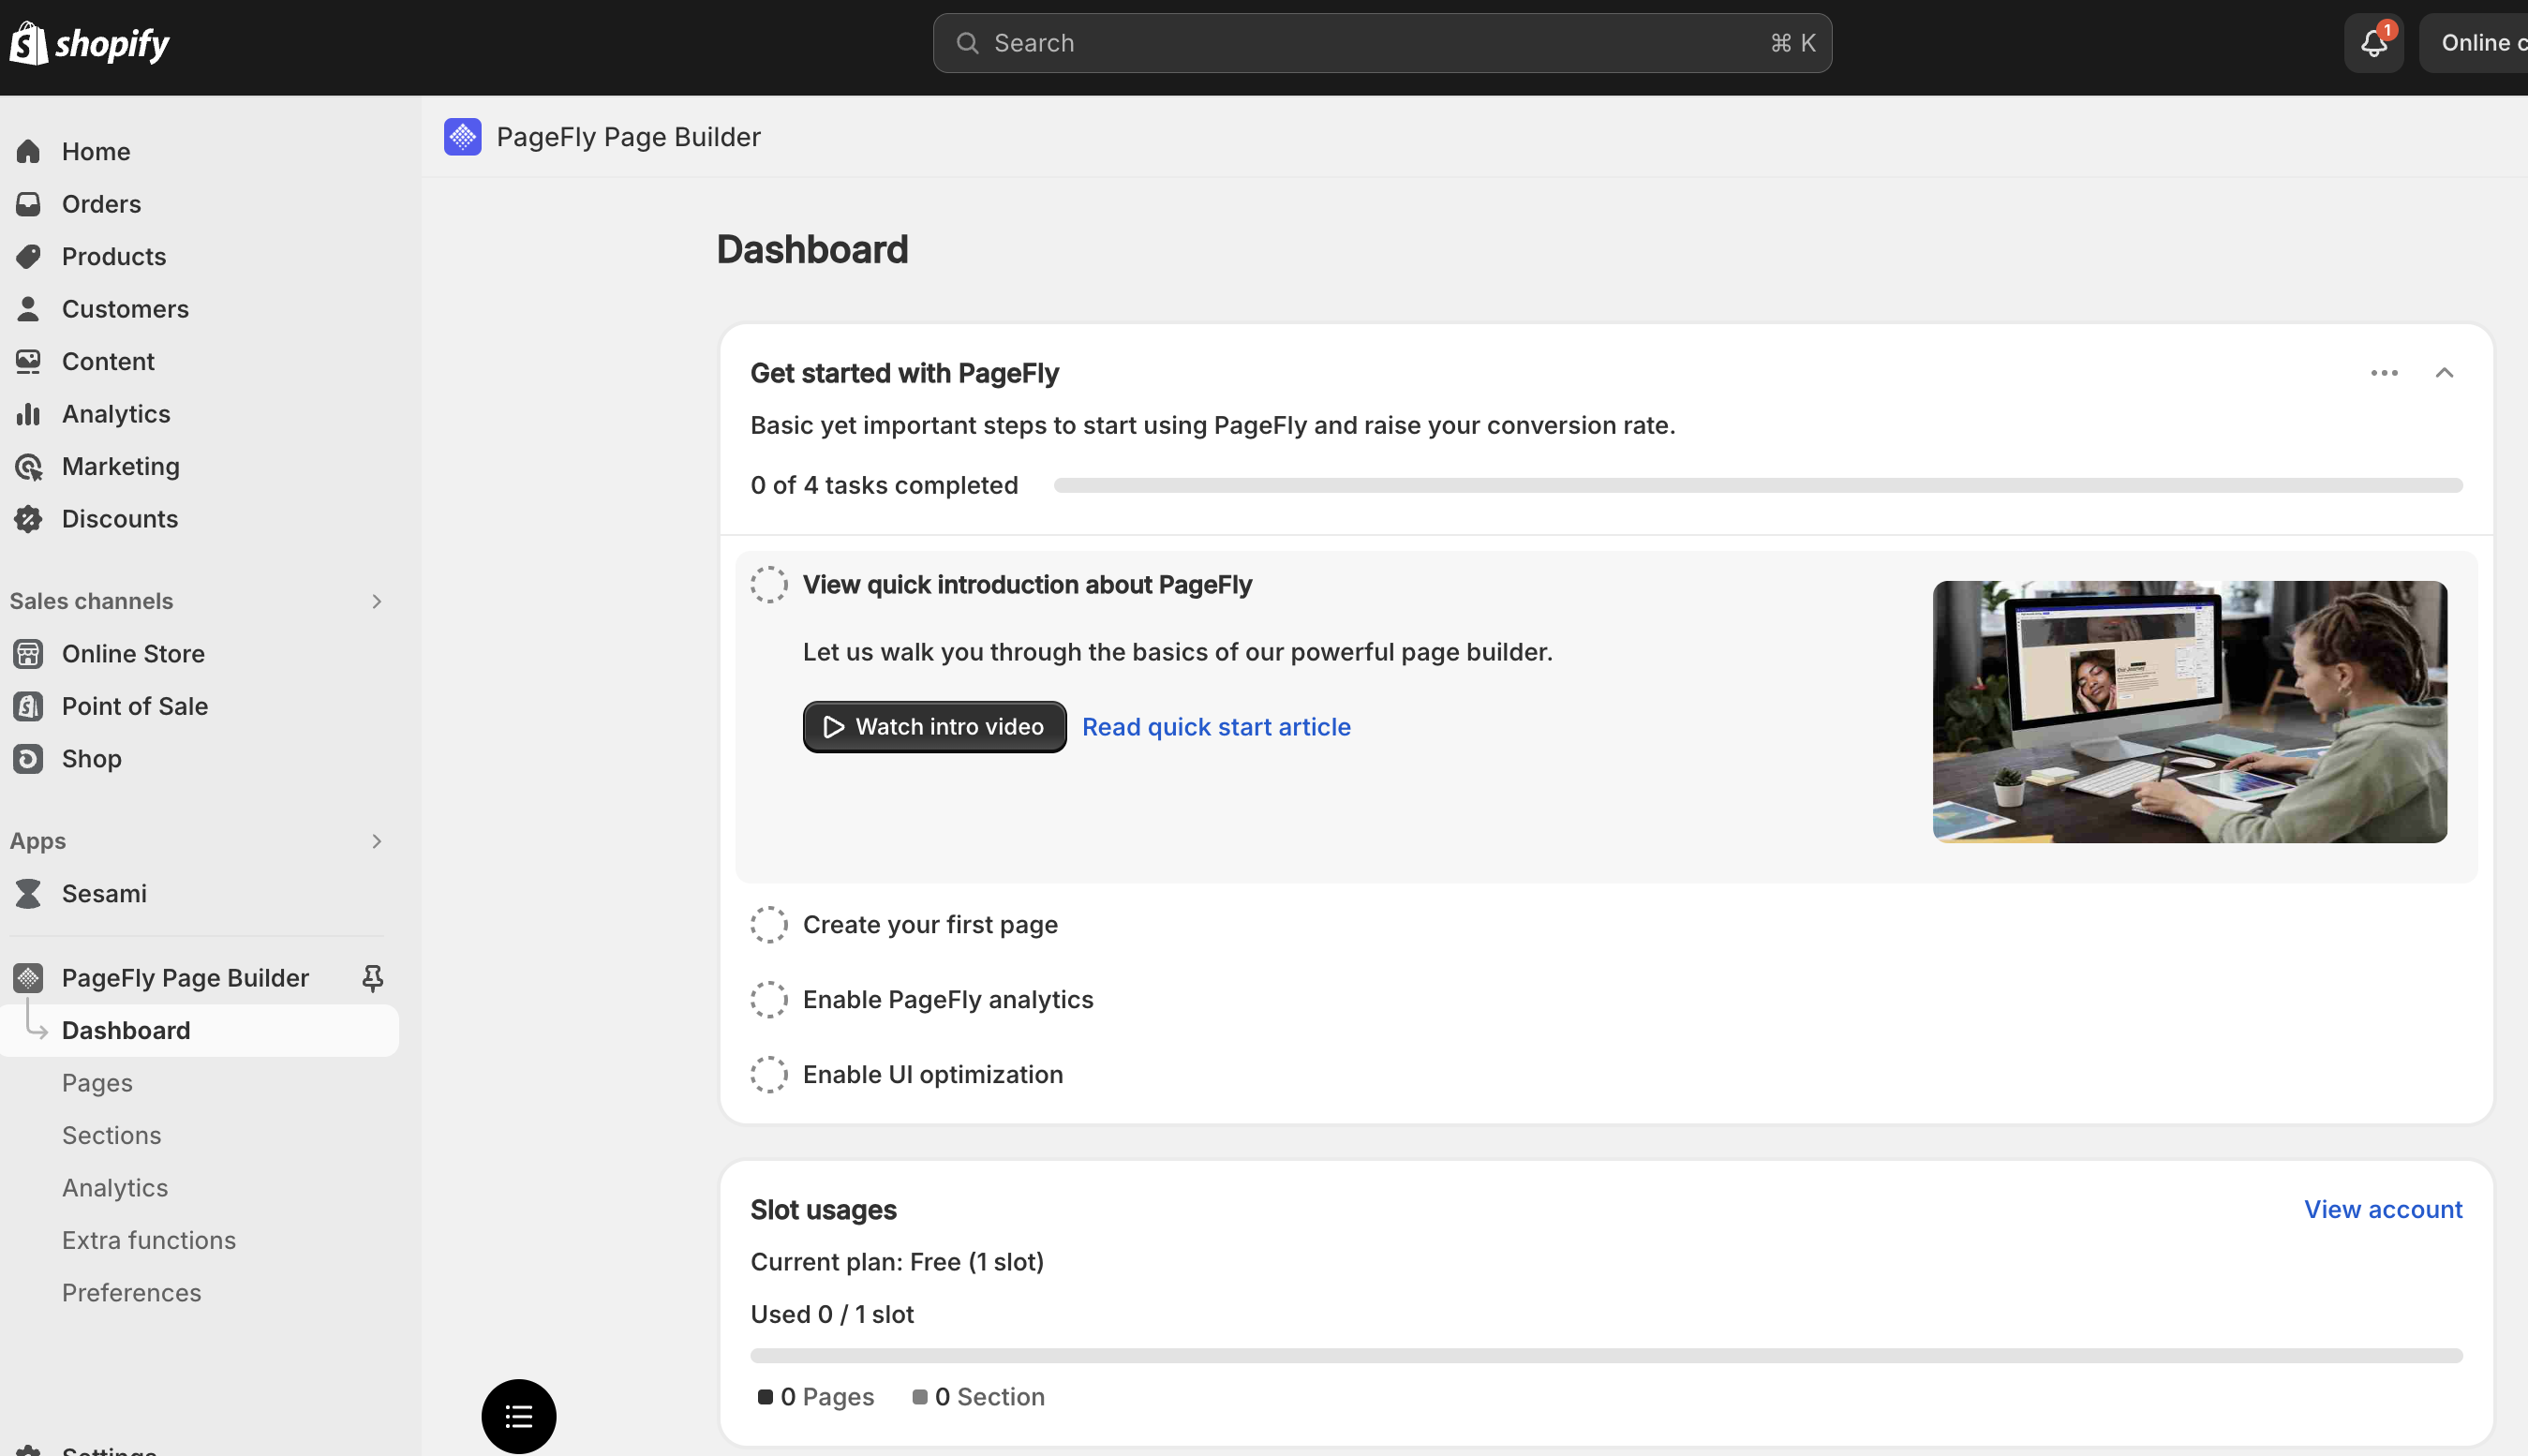Click the Dashboard heading
Viewport: 2528px width, 1456px height.
click(812, 250)
